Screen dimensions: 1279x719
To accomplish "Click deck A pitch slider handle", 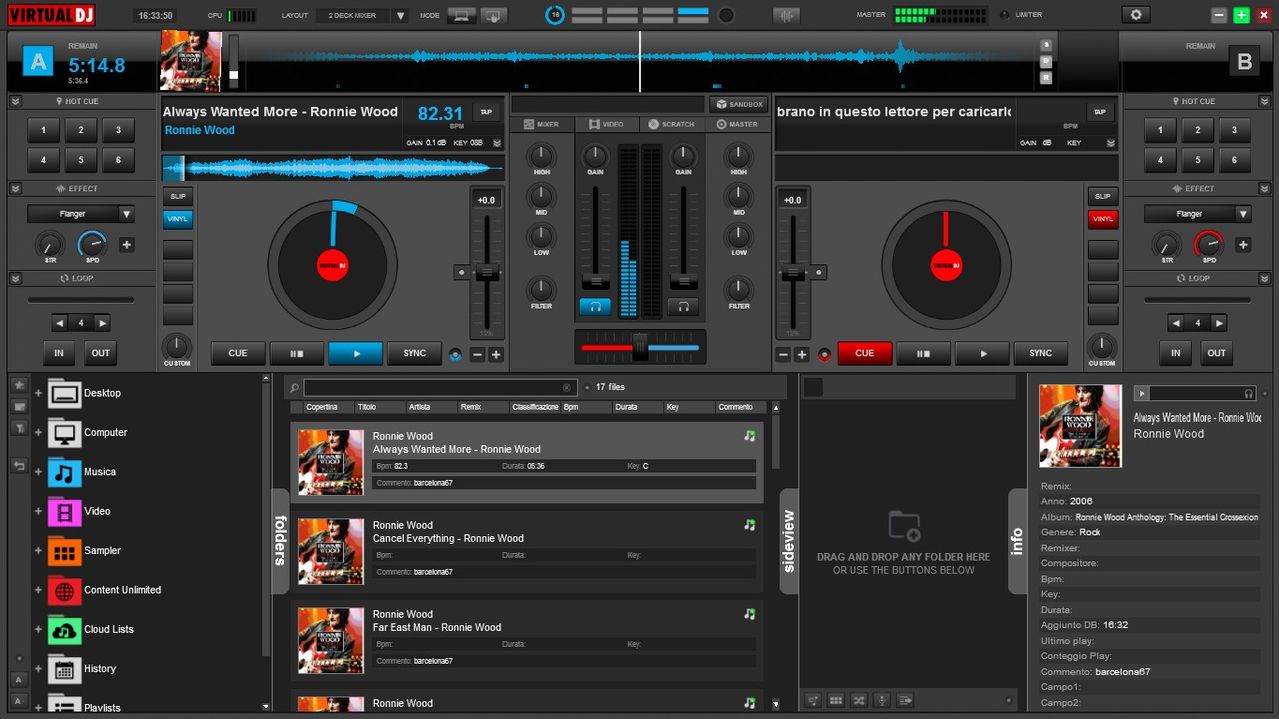I will 487,271.
